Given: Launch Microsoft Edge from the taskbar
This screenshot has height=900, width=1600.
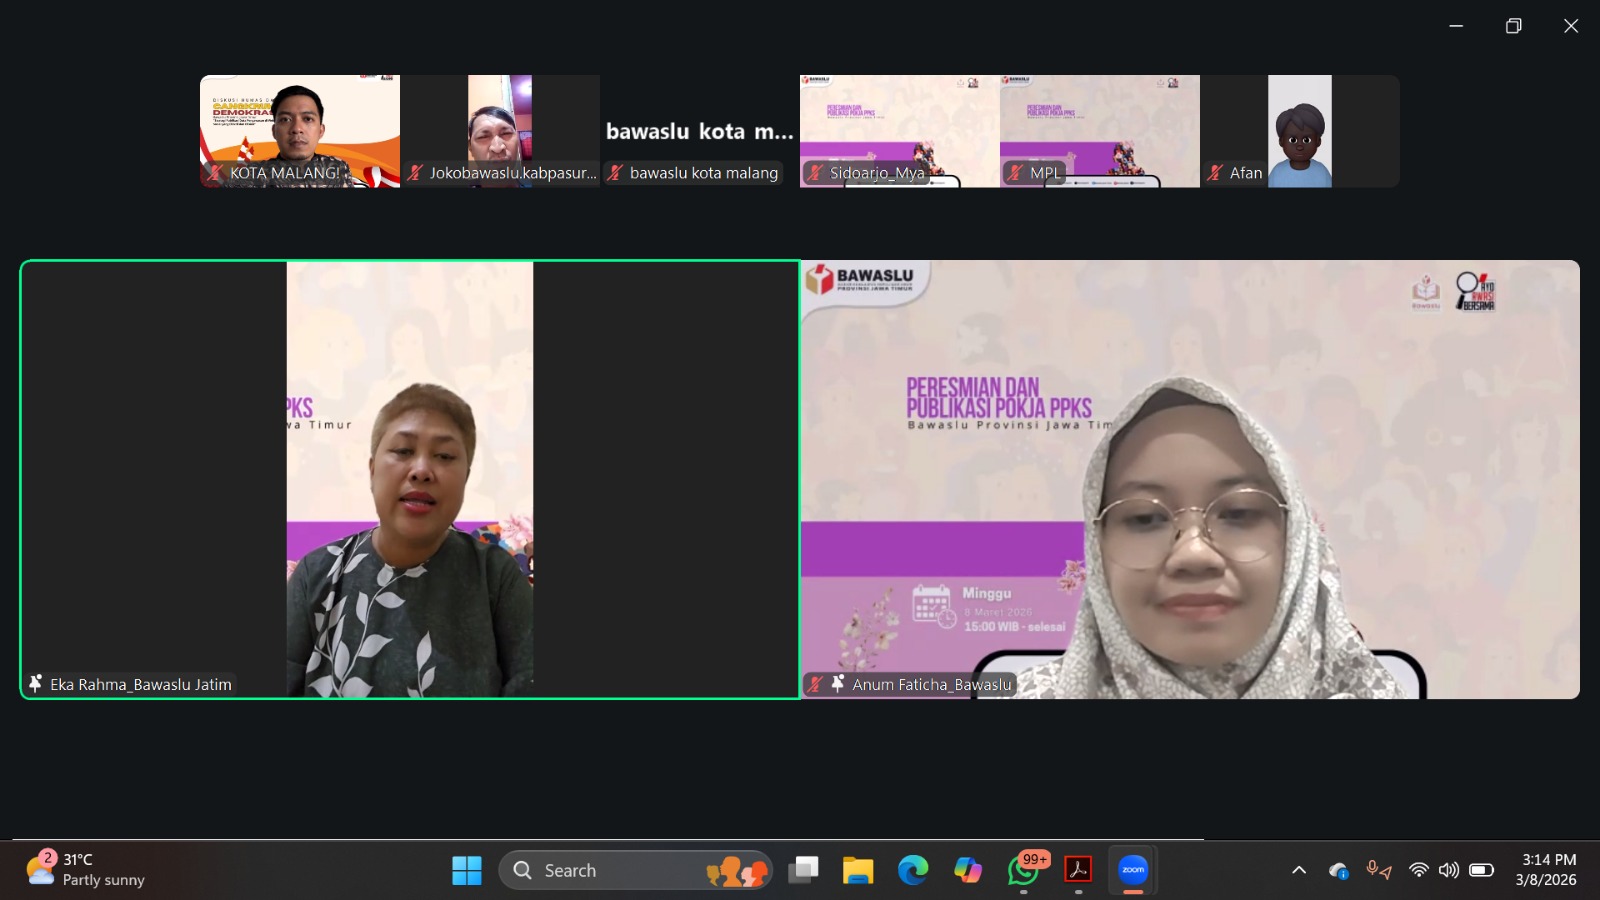Looking at the screenshot, I should tap(913, 870).
